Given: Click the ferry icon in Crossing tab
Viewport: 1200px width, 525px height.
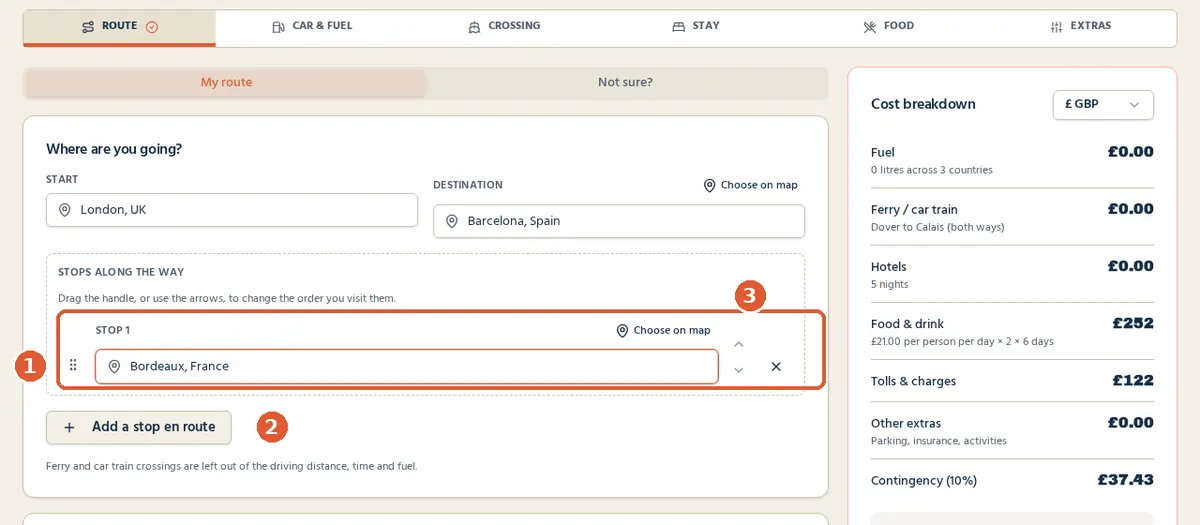Looking at the screenshot, I should click(474, 27).
